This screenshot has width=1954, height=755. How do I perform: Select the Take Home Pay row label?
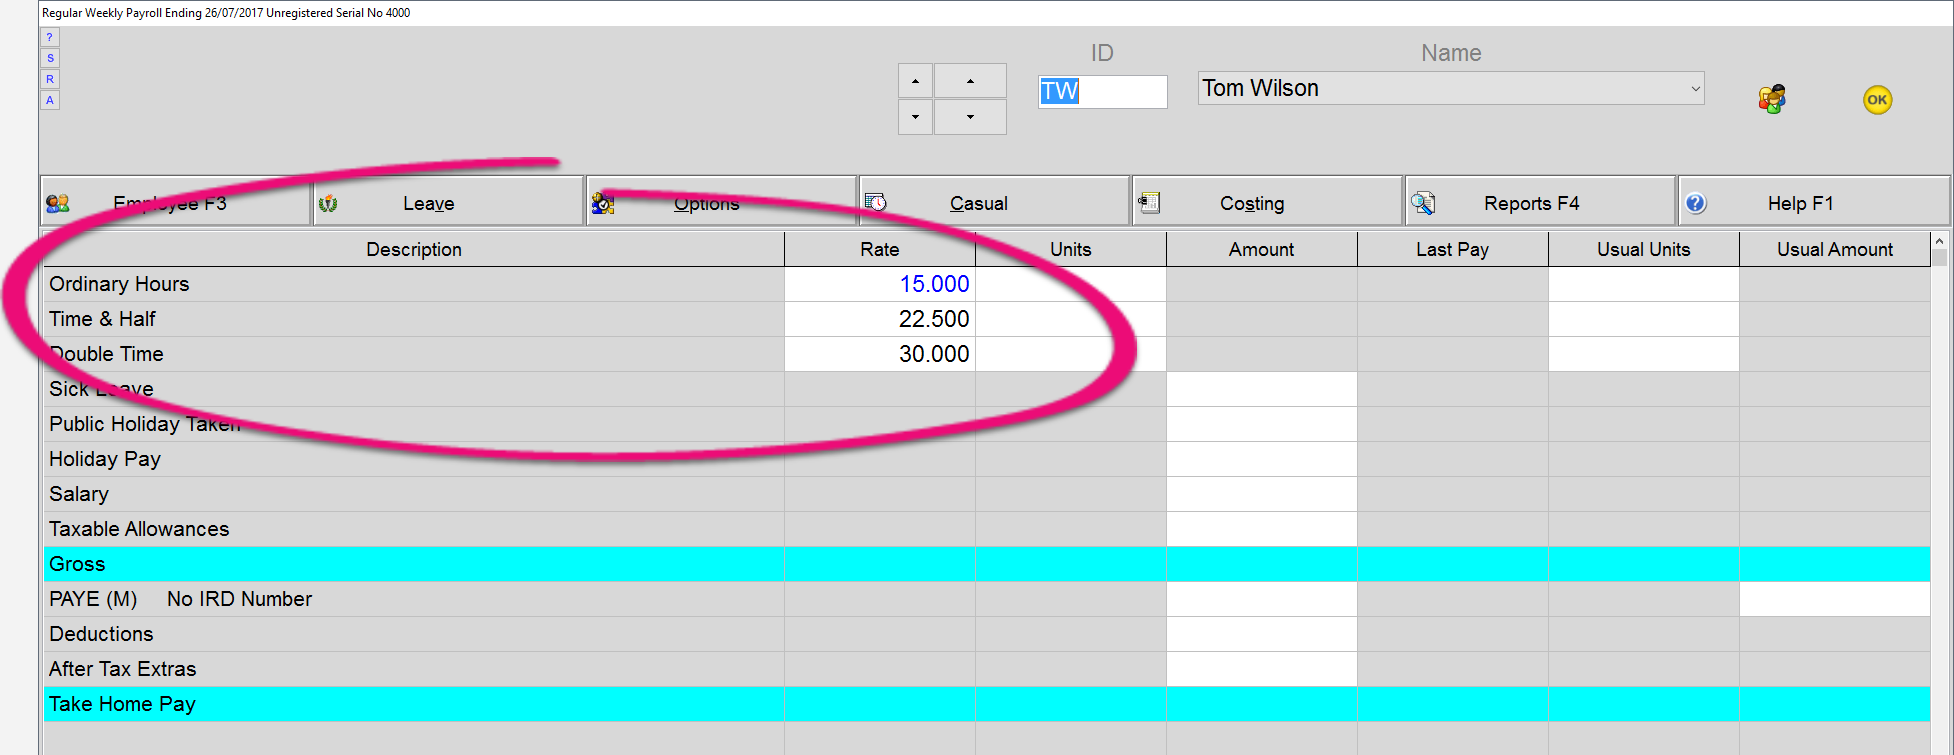(x=122, y=704)
